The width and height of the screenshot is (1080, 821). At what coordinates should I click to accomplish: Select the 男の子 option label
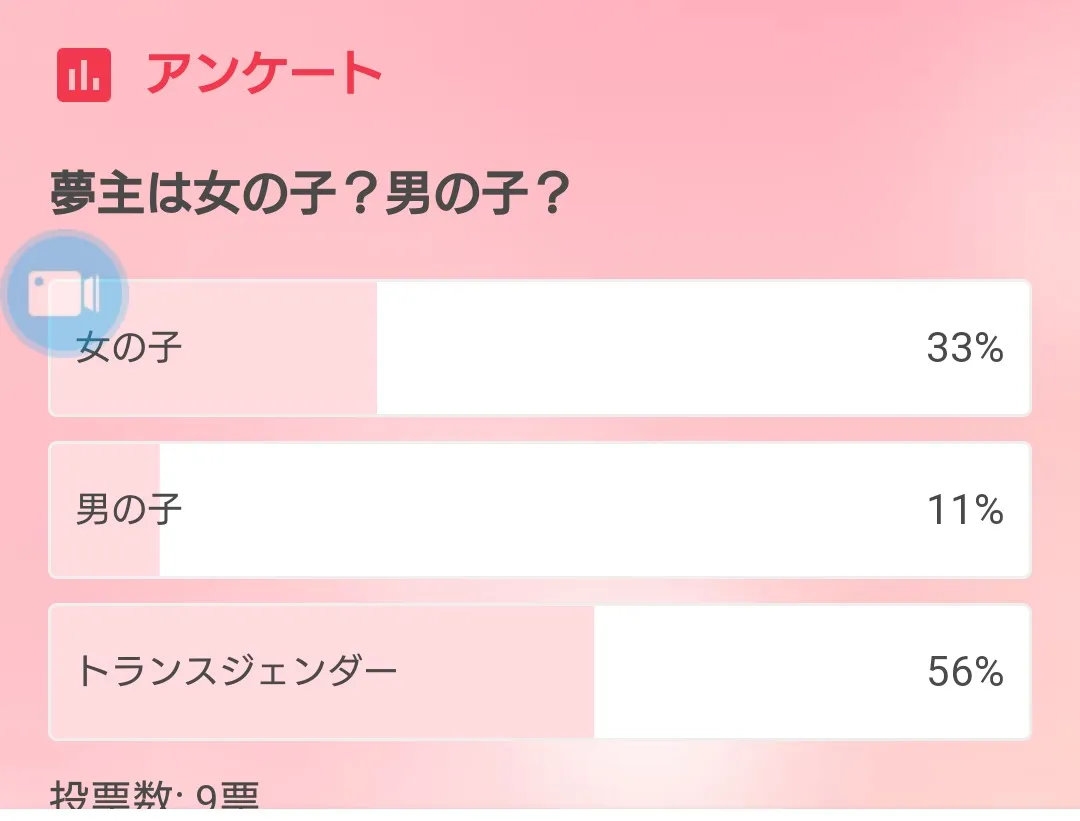130,511
